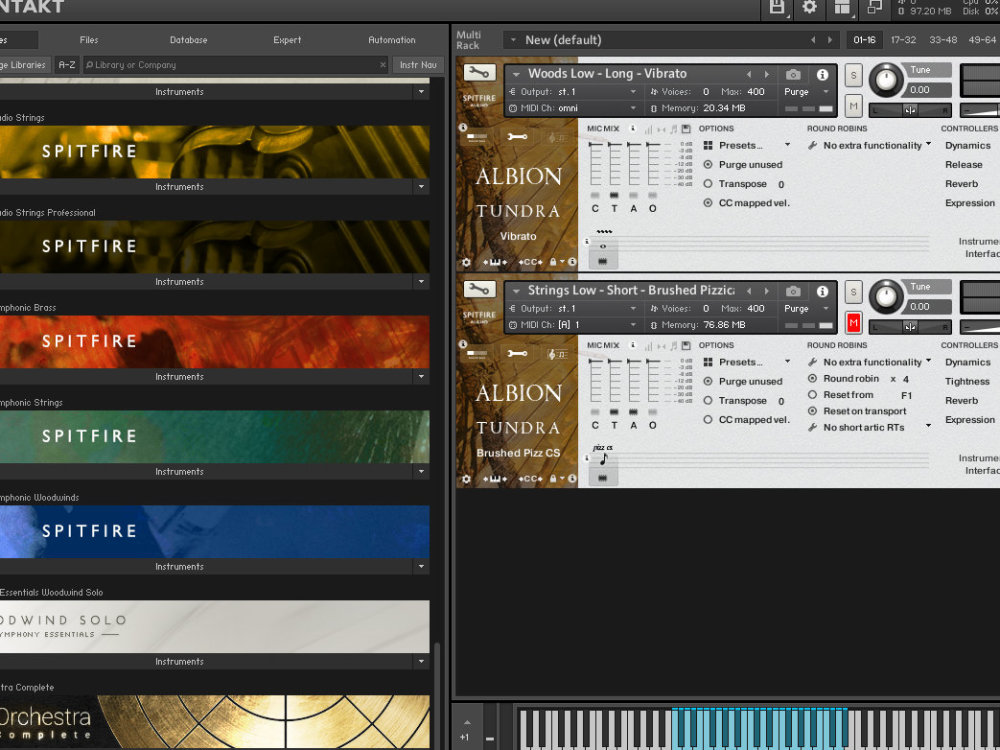This screenshot has height=750, width=1000.
Task: Click lock icon in Strings Low panel
Action: pyautogui.click(x=553, y=478)
